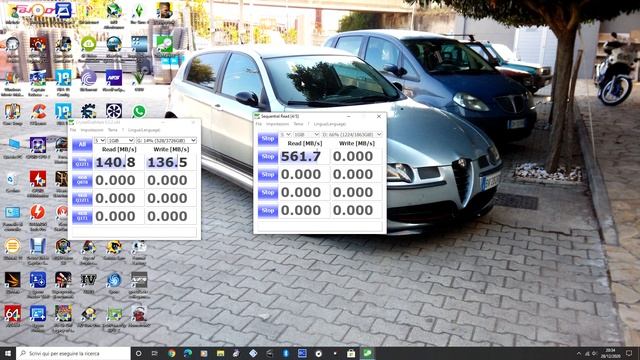Viewport: 640px width, 360px height.
Task: Open WhatsApp from the desktop
Action: [139, 111]
